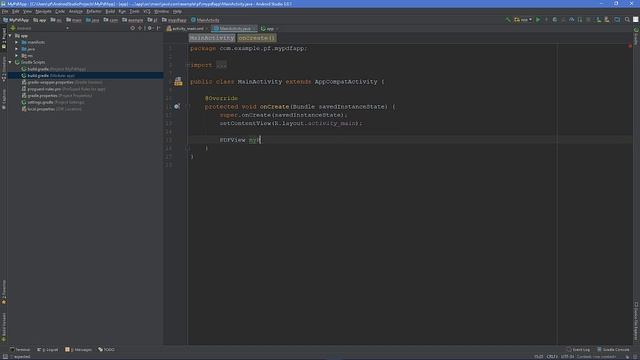Open Project panel settings gear icon

coord(150,28)
